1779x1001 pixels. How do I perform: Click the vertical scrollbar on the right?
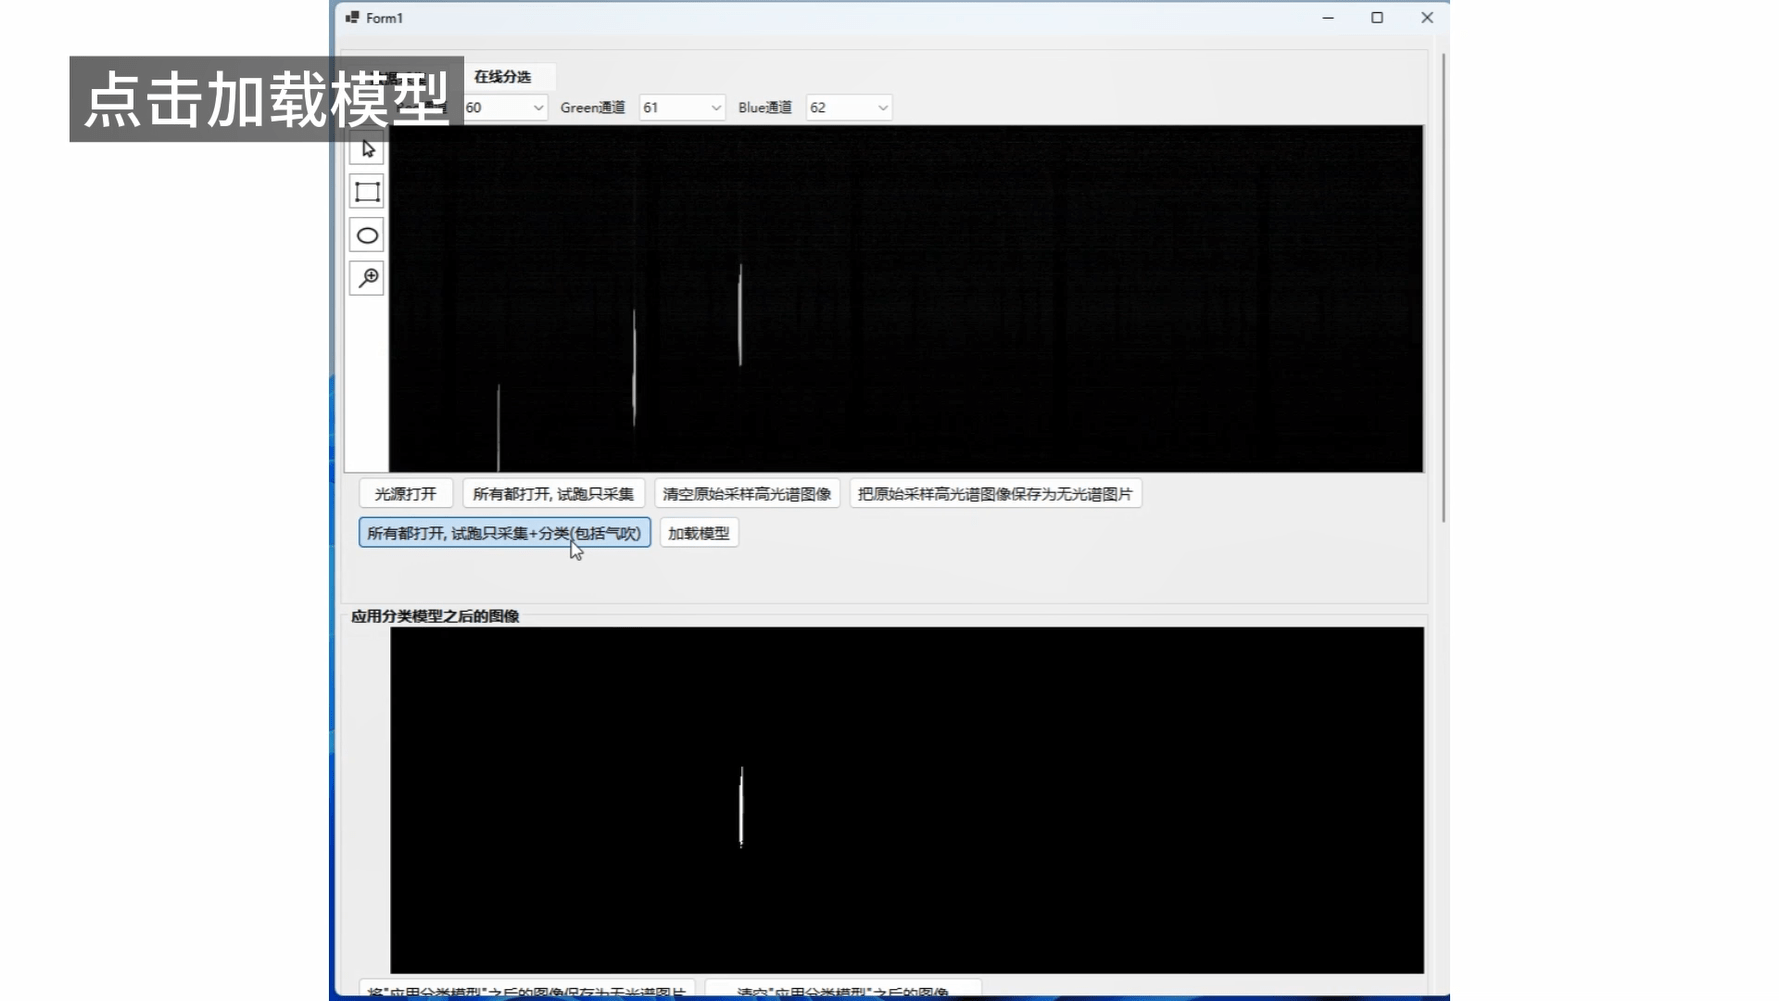[1443, 288]
